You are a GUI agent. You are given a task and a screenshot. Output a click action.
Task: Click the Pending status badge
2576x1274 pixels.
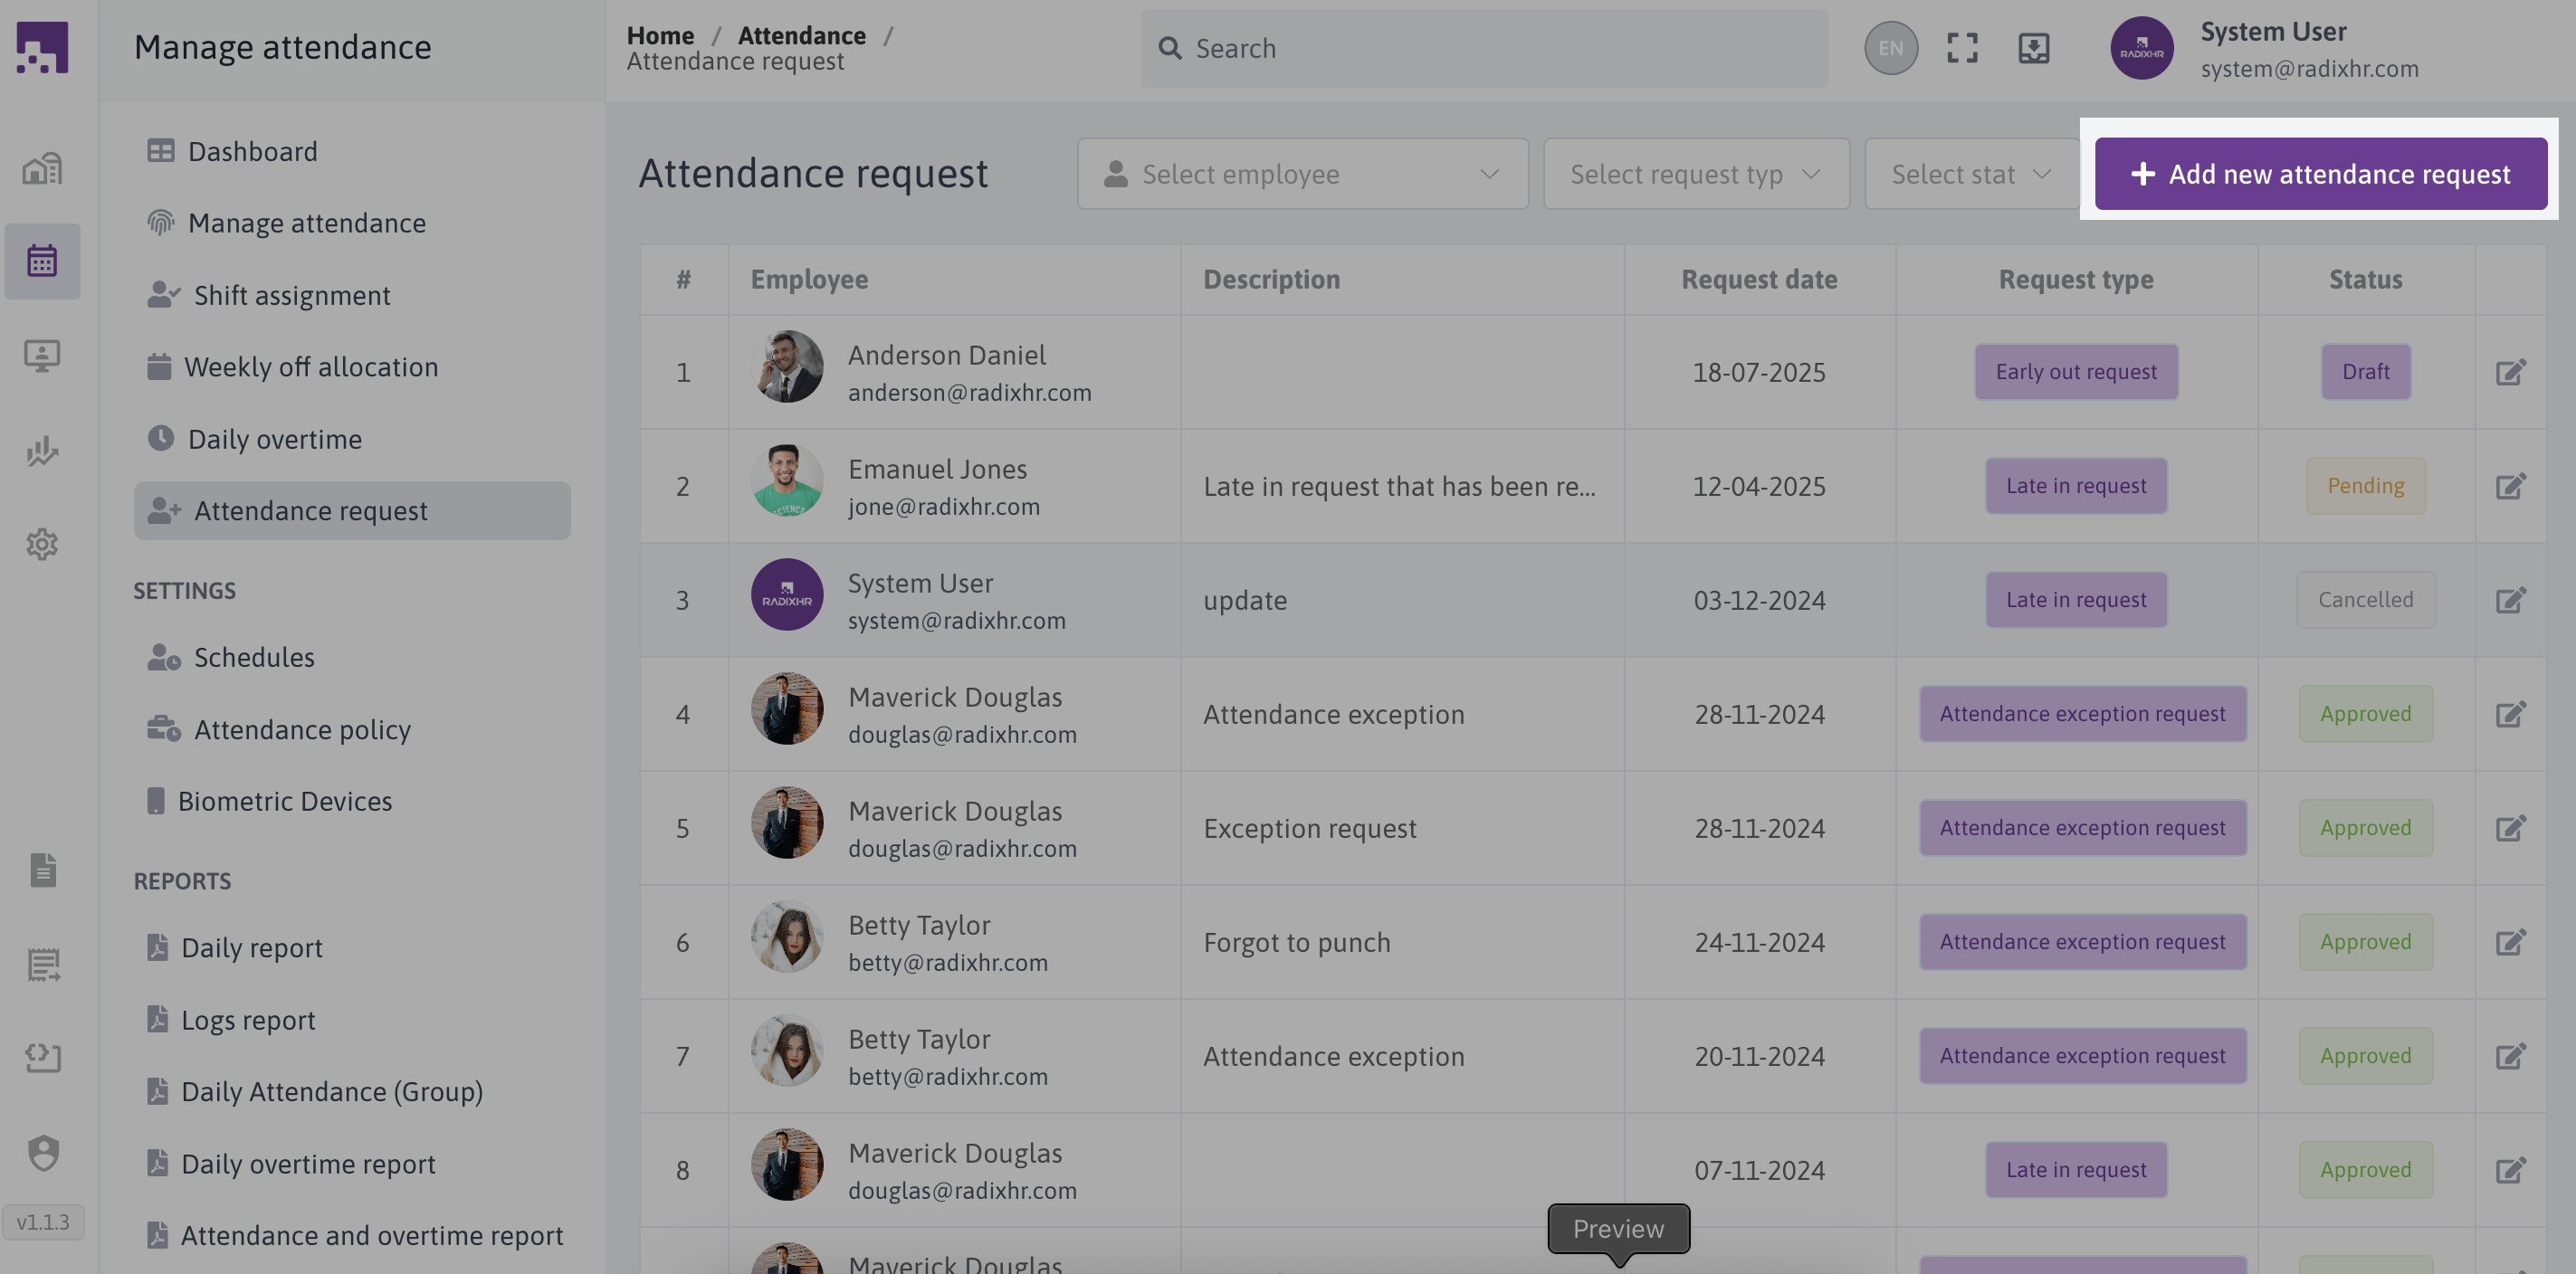(2365, 486)
